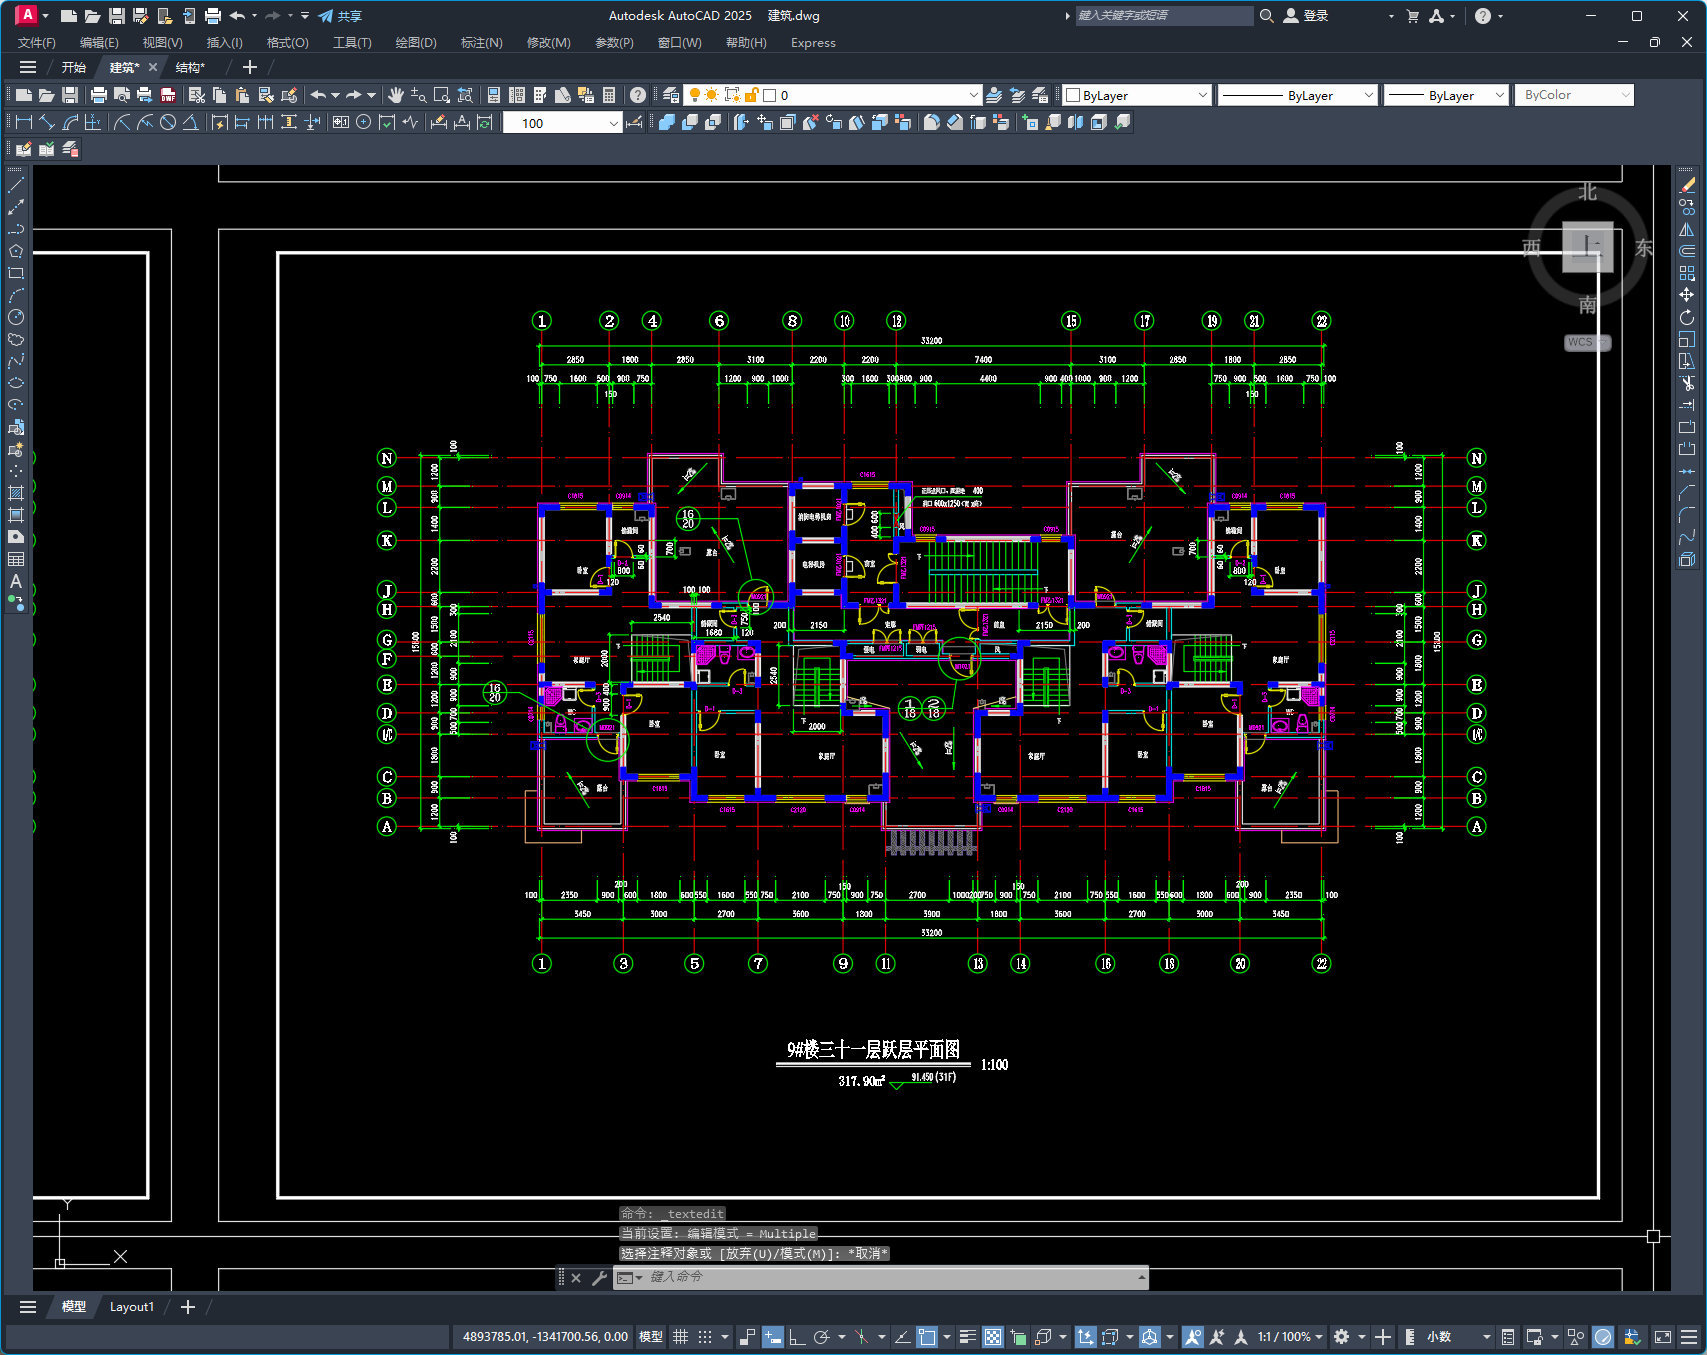This screenshot has height=1355, width=1707.
Task: Open the 绘图(D) menu
Action: 416,43
